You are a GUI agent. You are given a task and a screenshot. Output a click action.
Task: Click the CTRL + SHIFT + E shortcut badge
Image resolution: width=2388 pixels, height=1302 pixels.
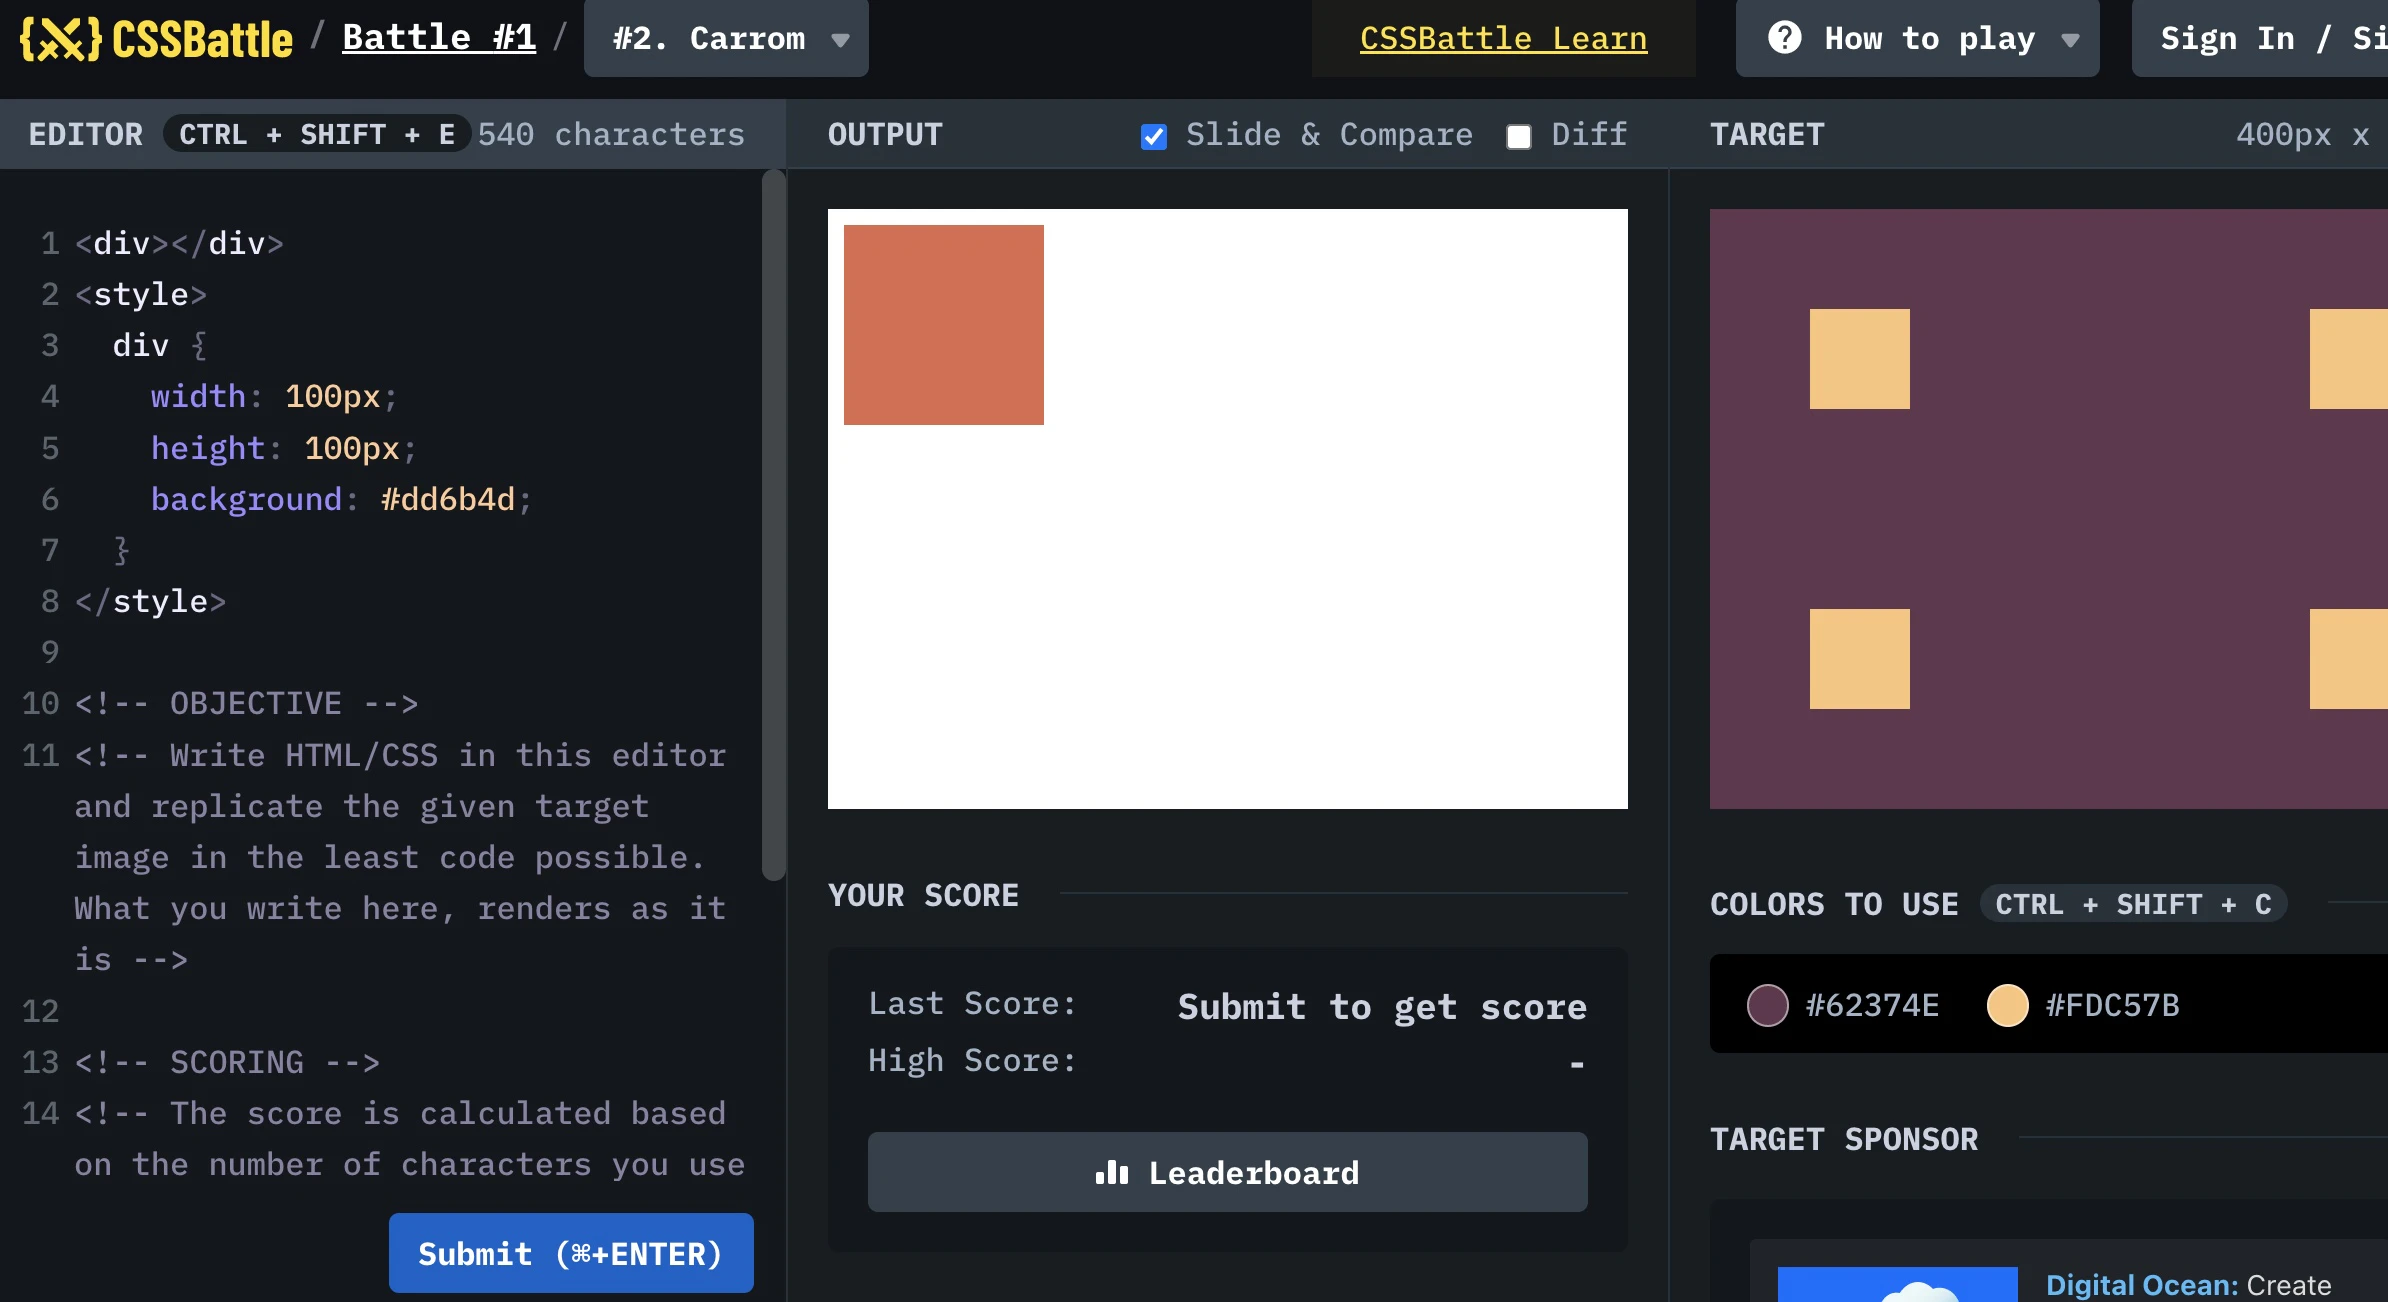(317, 134)
